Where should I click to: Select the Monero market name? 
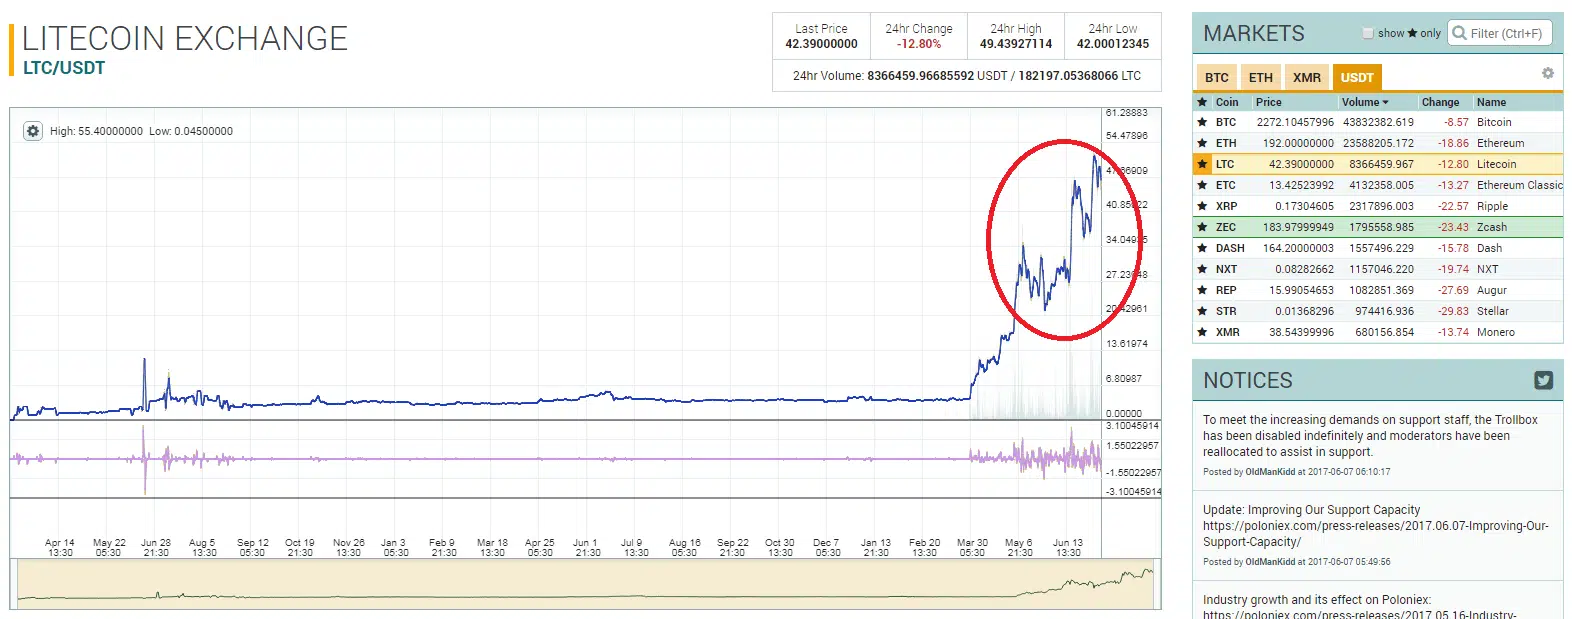coord(1496,332)
